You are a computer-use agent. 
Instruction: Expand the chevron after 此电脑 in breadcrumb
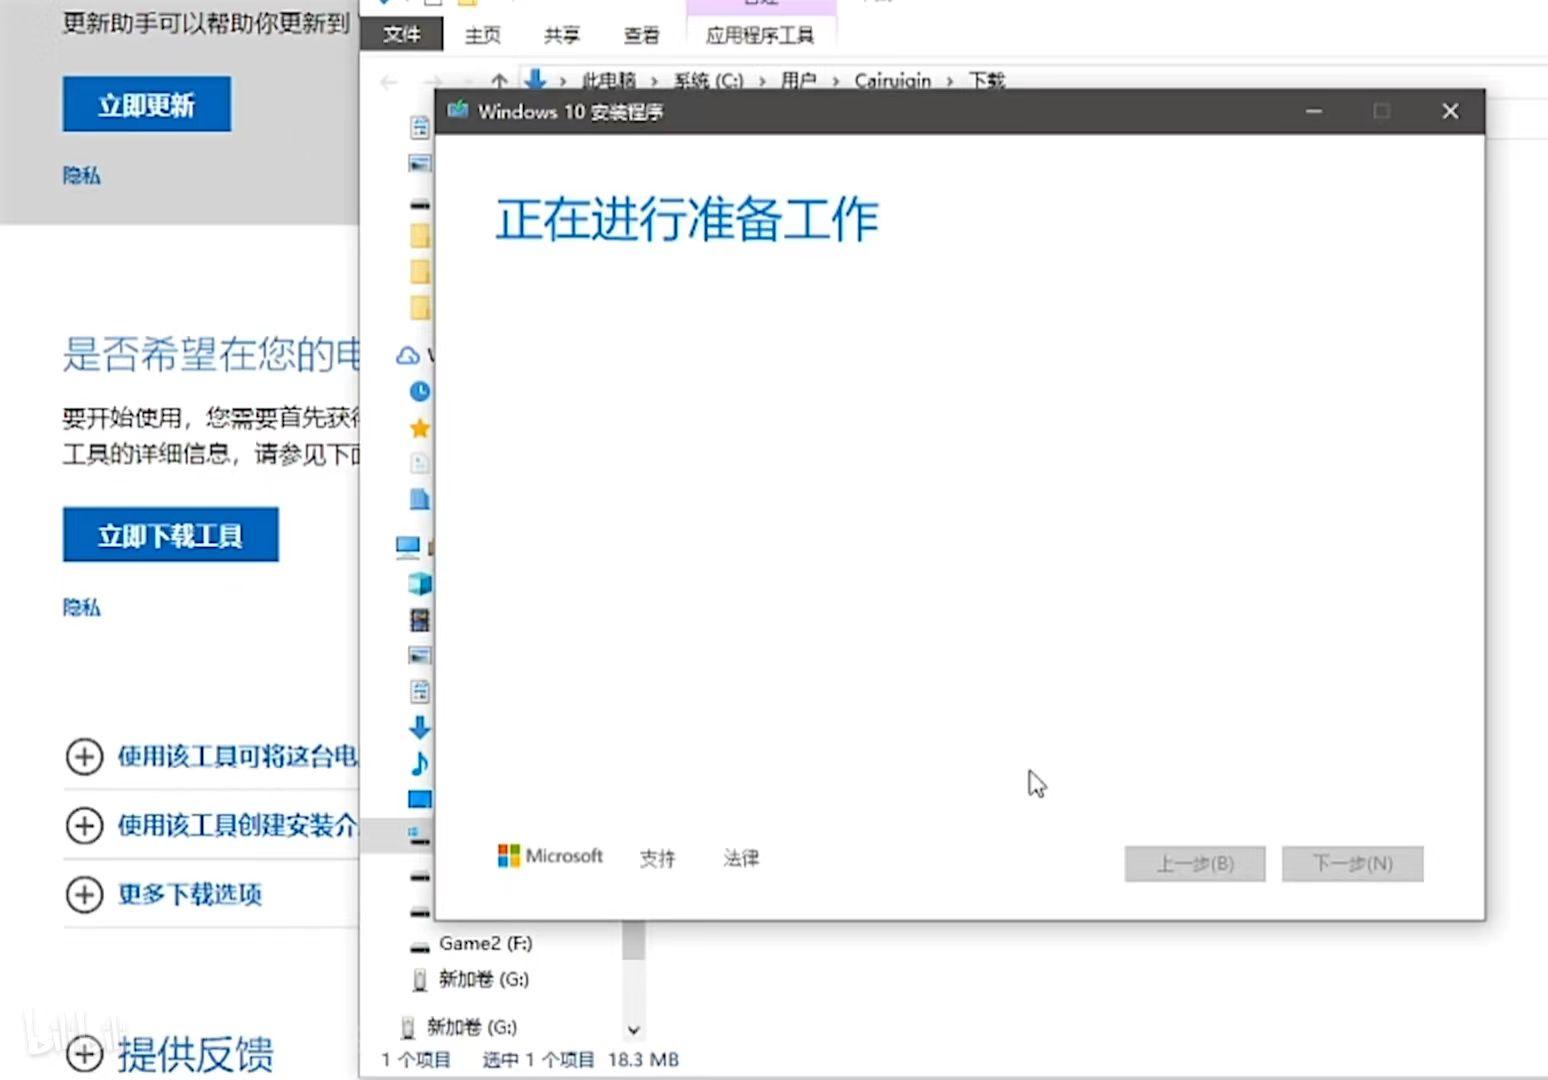click(655, 81)
